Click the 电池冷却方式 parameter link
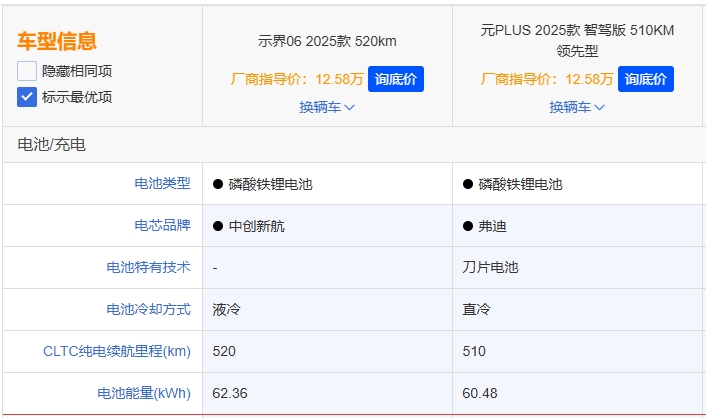 (x=149, y=309)
